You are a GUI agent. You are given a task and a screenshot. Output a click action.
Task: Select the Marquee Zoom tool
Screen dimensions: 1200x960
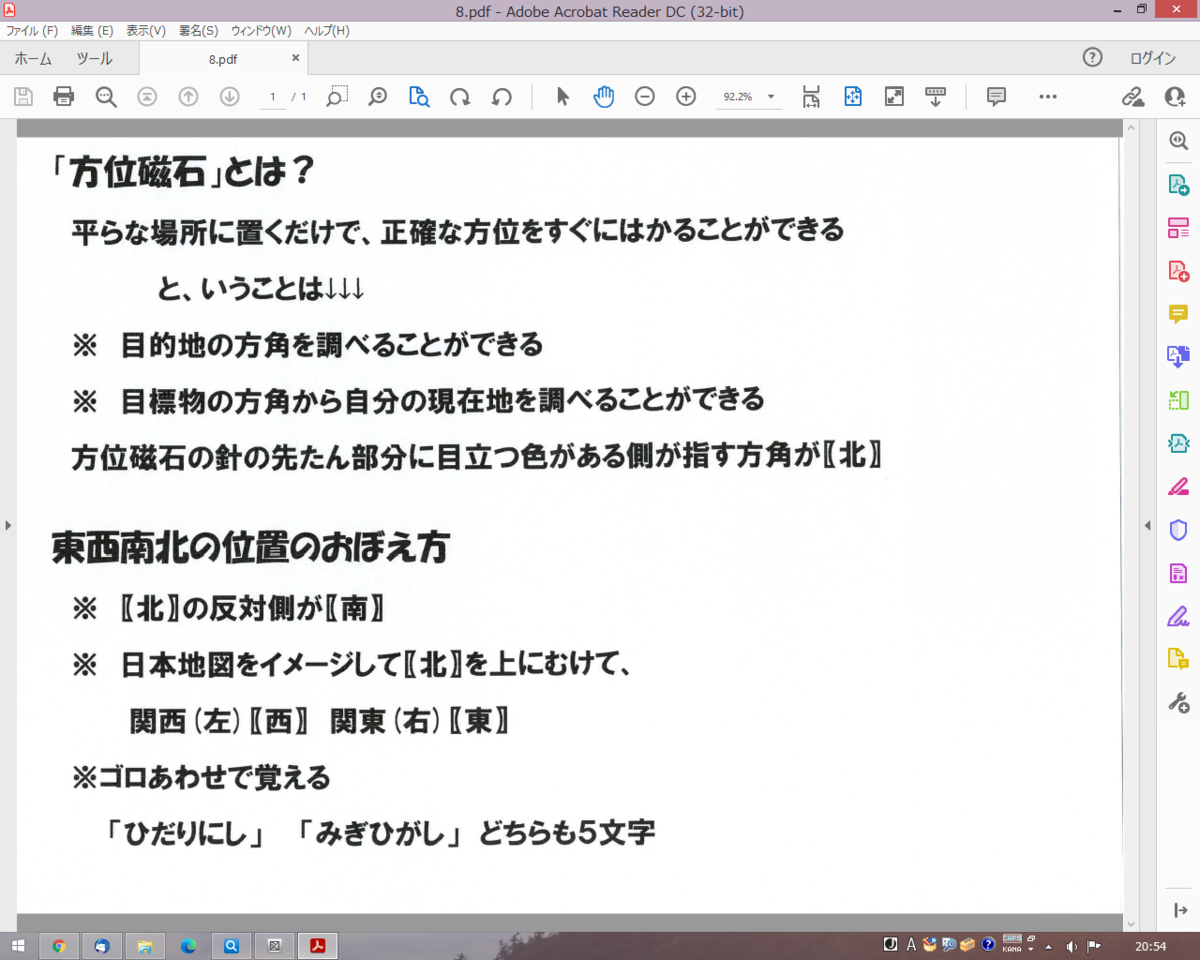pos(337,96)
